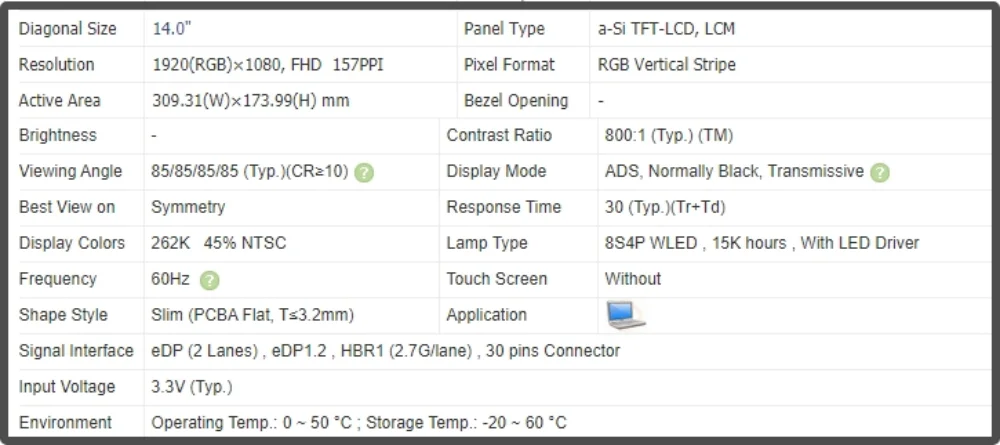Click the help icon beside Display Mode
Image resolution: width=1000 pixels, height=445 pixels.
click(x=879, y=173)
